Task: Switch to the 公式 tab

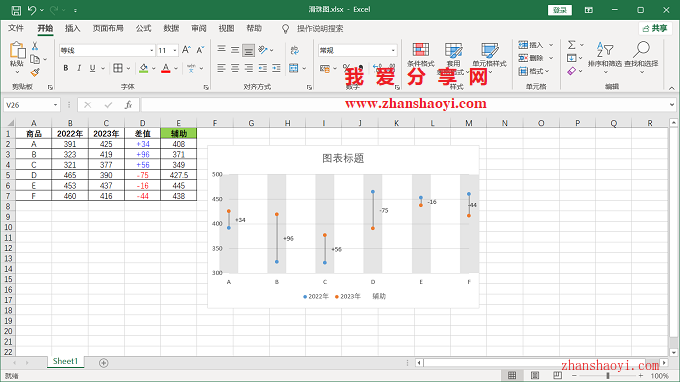Action: 143,29
